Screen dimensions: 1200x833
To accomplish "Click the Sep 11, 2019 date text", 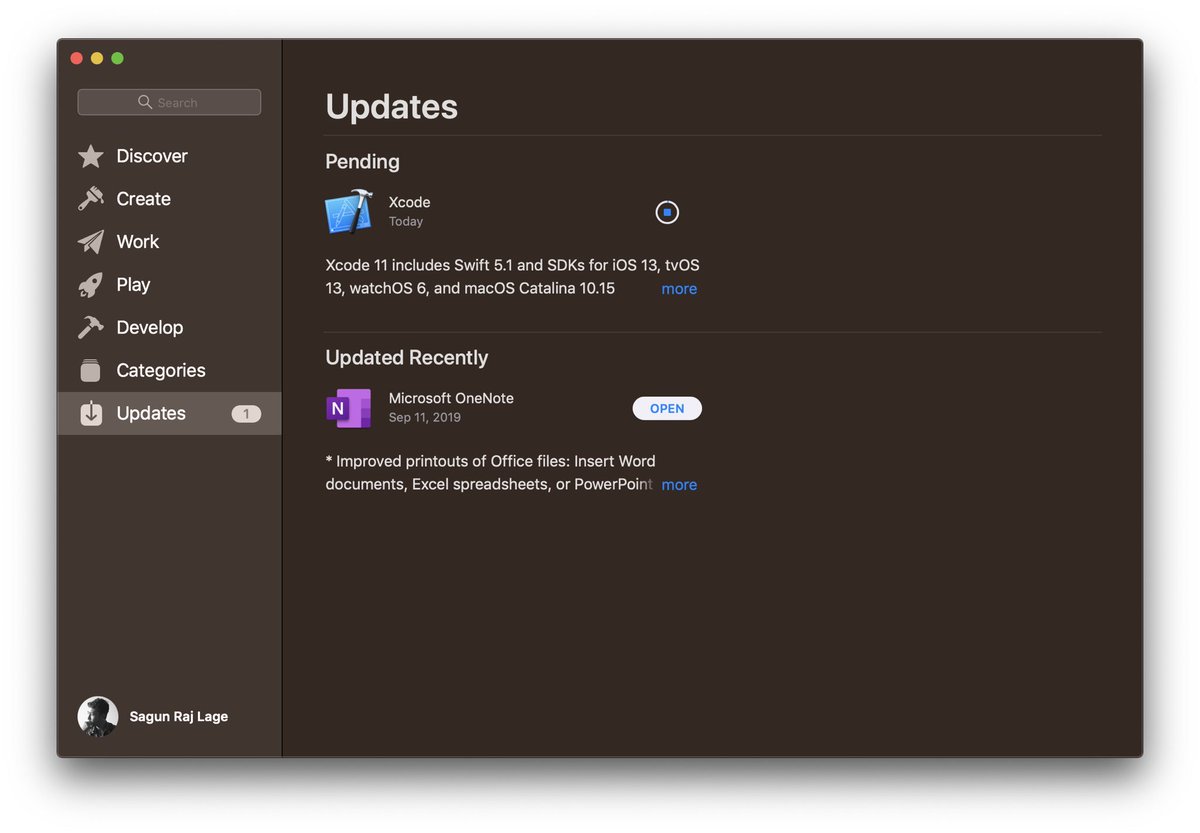I will (424, 417).
